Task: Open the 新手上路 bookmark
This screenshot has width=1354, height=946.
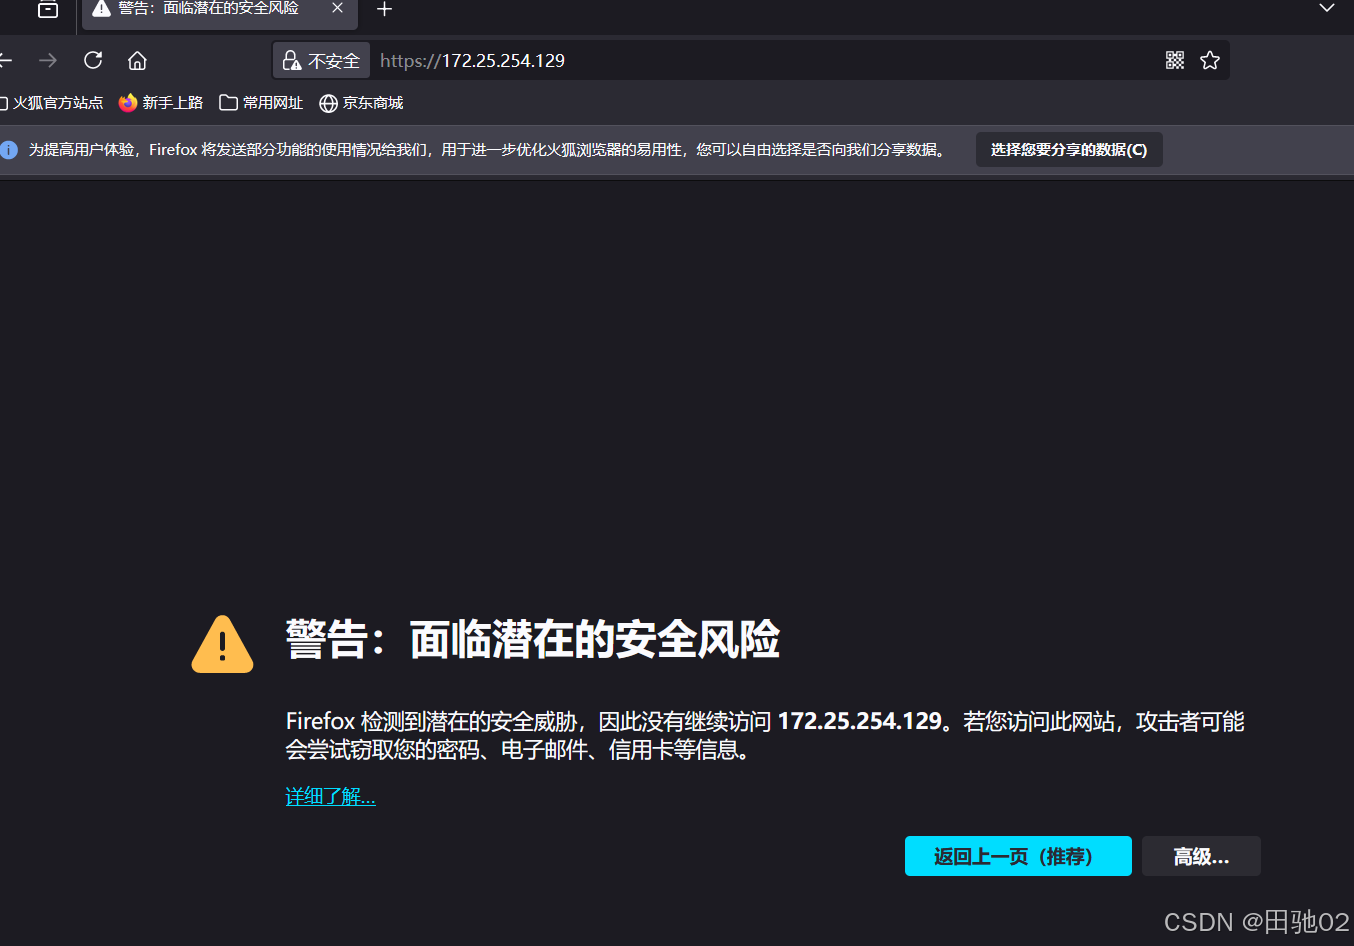Action: pos(160,103)
